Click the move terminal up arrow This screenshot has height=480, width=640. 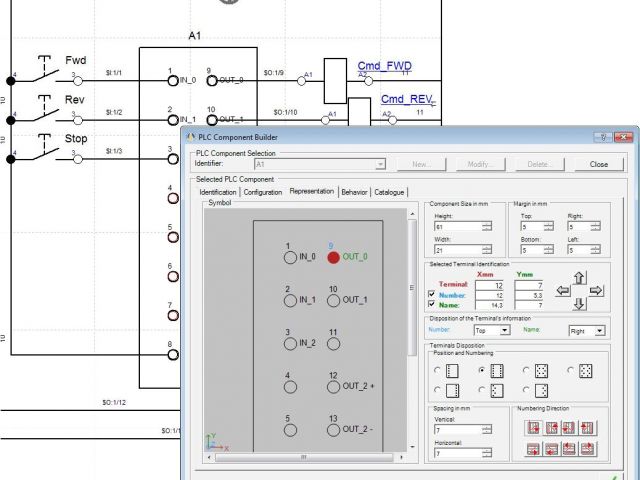click(580, 277)
